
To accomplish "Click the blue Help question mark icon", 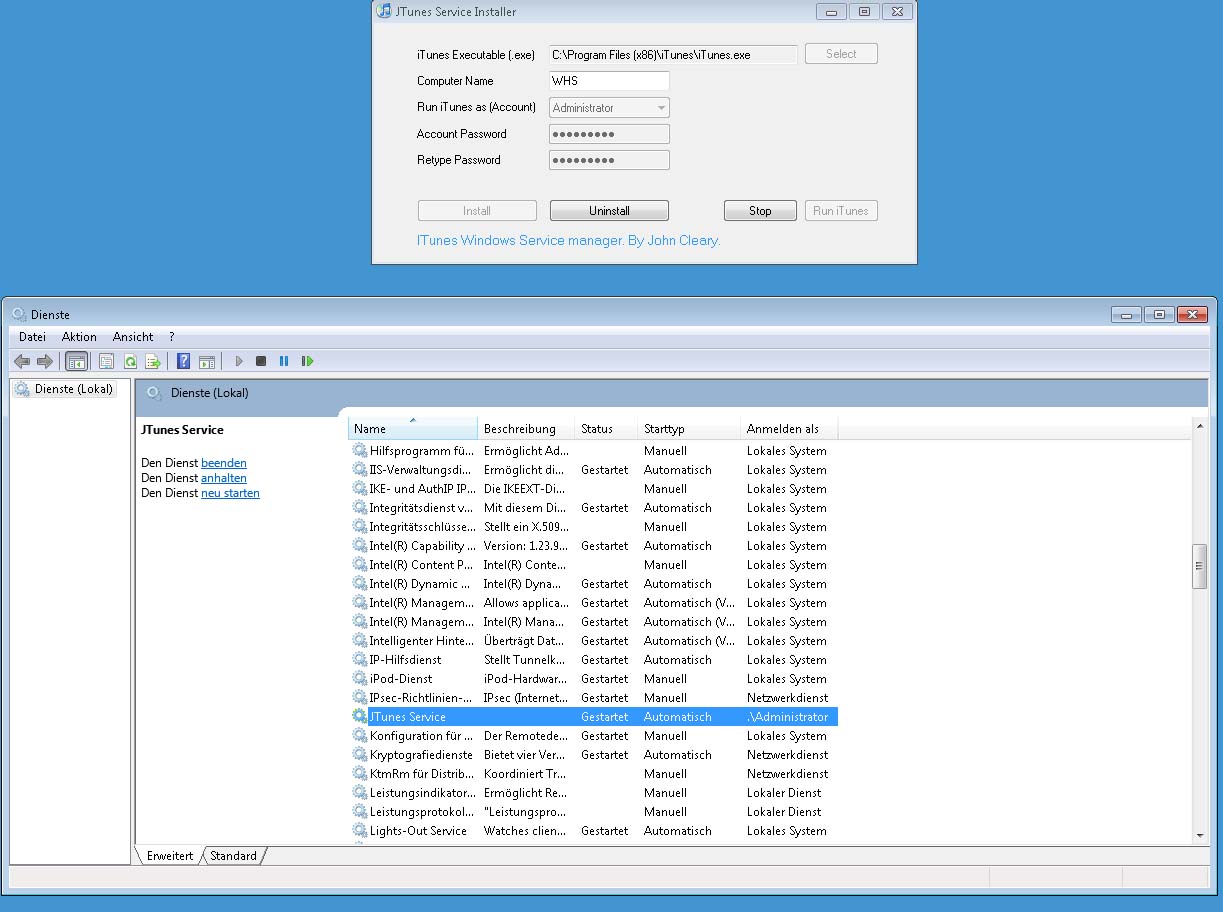I will pyautogui.click(x=183, y=361).
